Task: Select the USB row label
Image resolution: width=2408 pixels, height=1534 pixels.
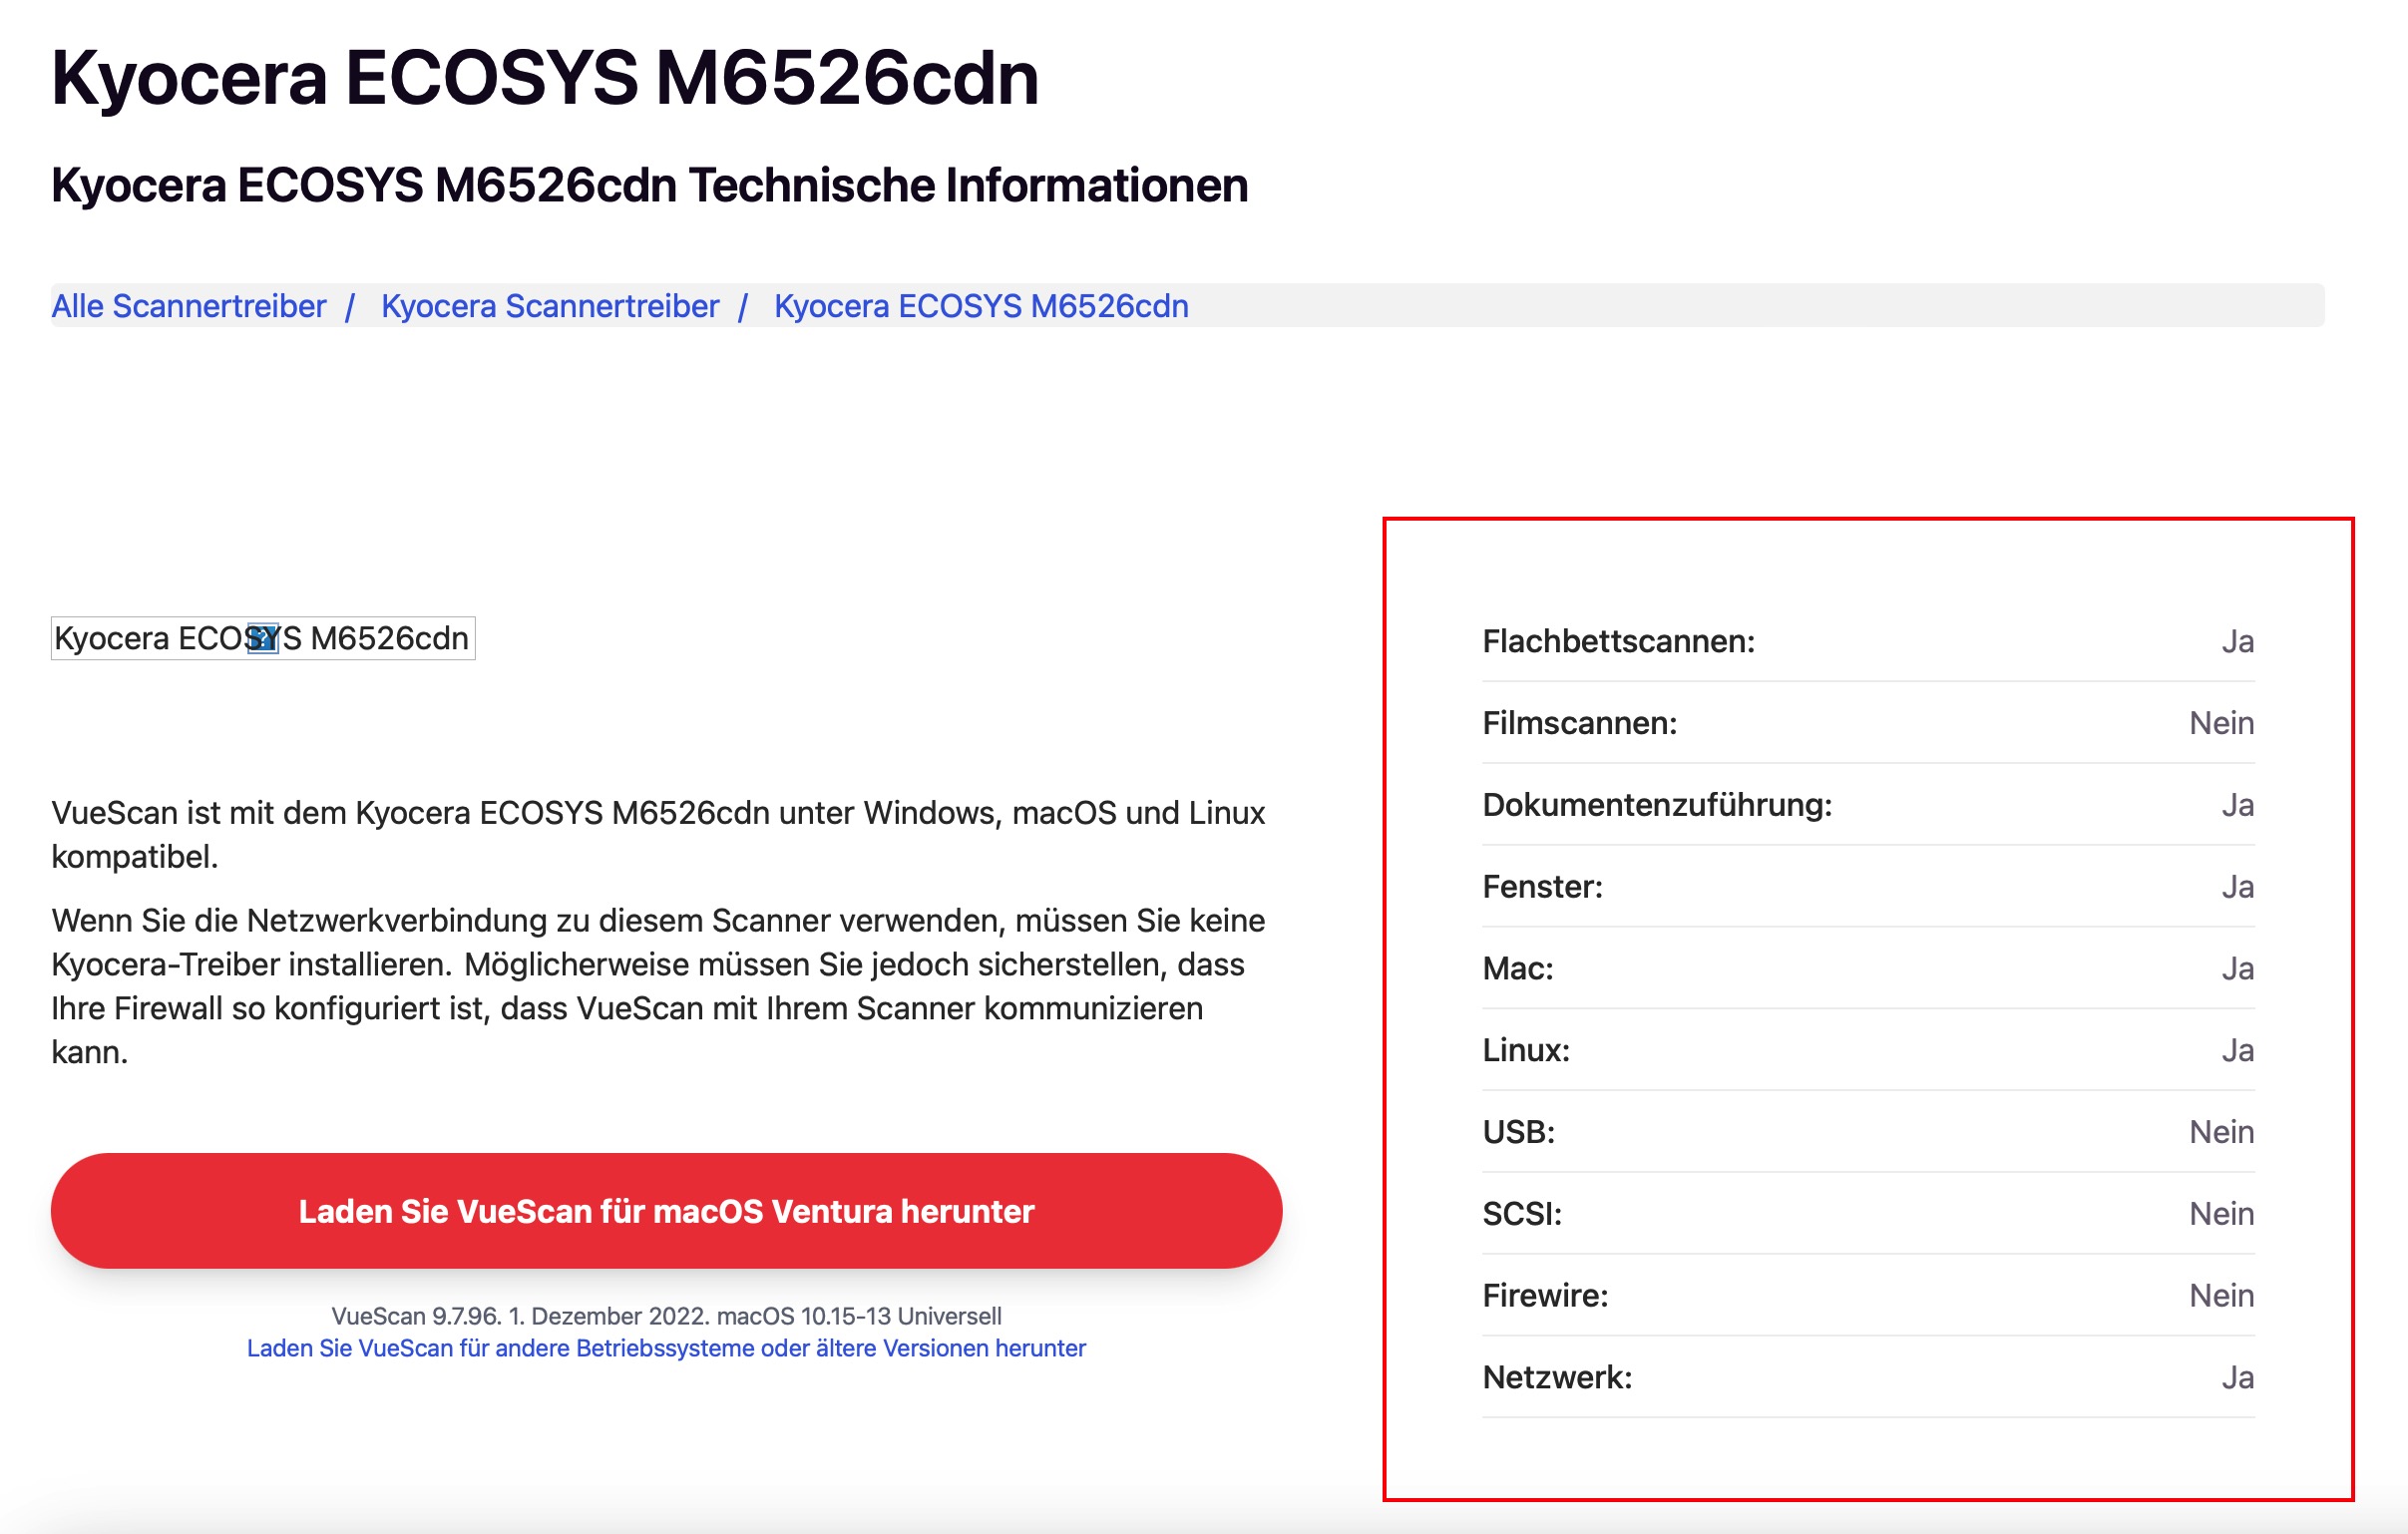Action: (x=1518, y=1132)
